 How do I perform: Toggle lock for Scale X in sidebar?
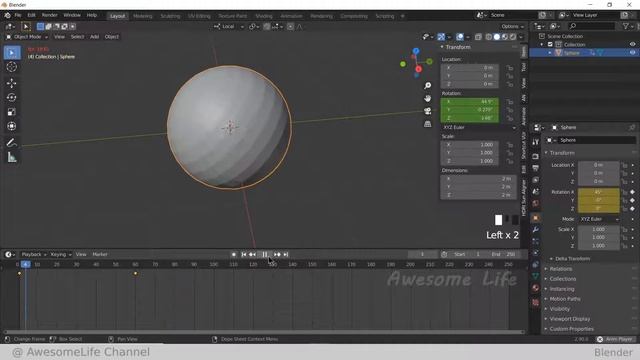(509, 145)
